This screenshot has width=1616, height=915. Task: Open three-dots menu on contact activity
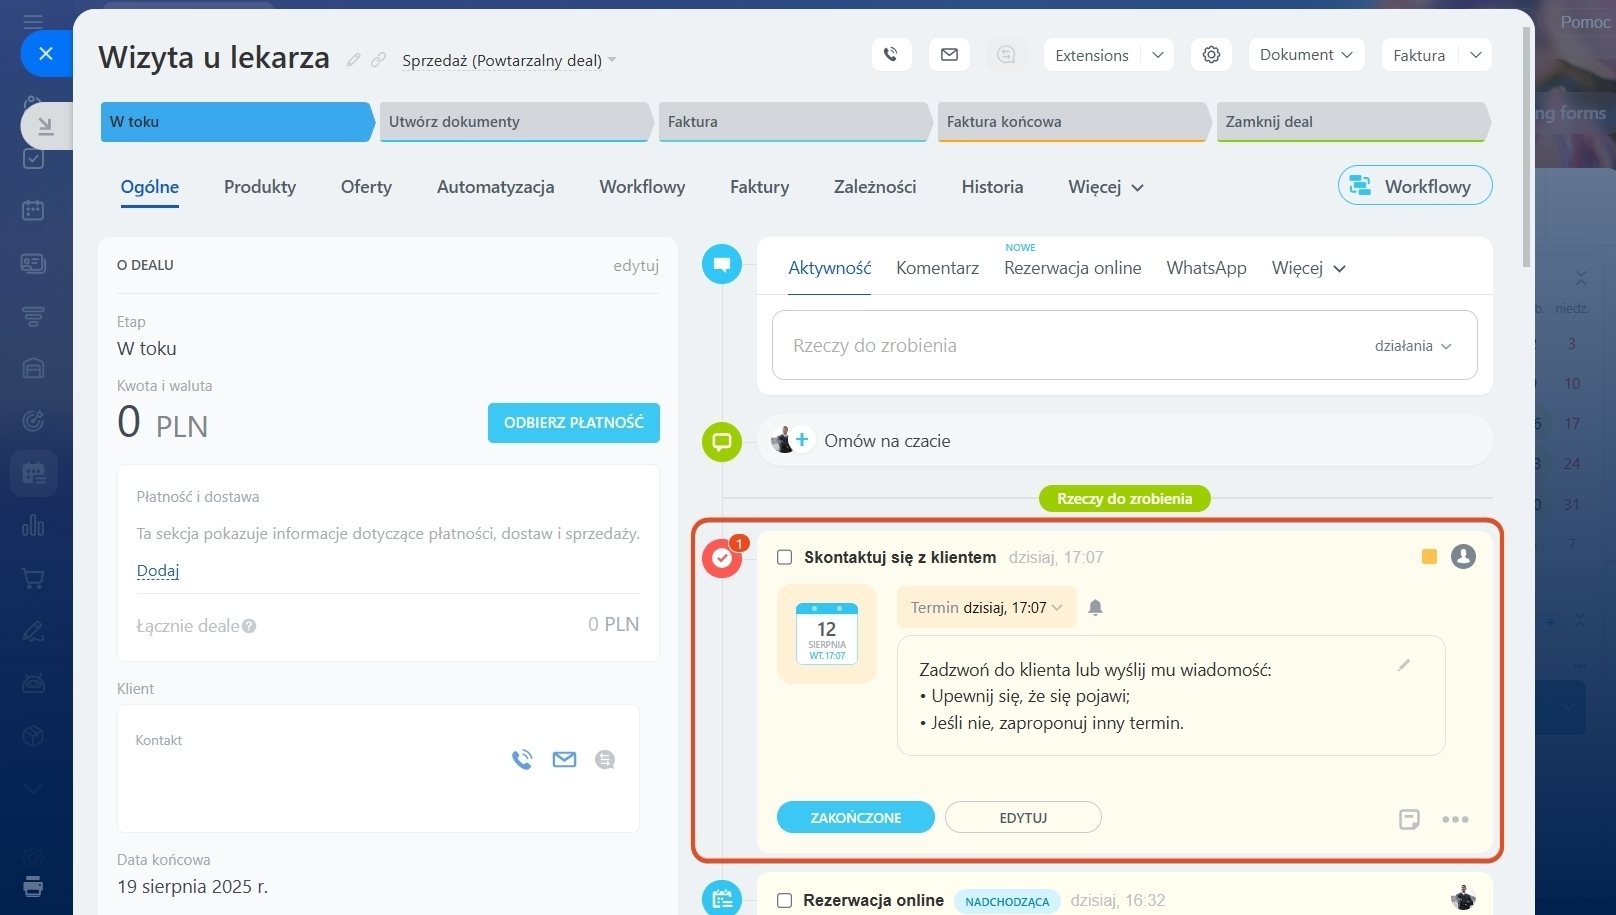coord(1455,819)
